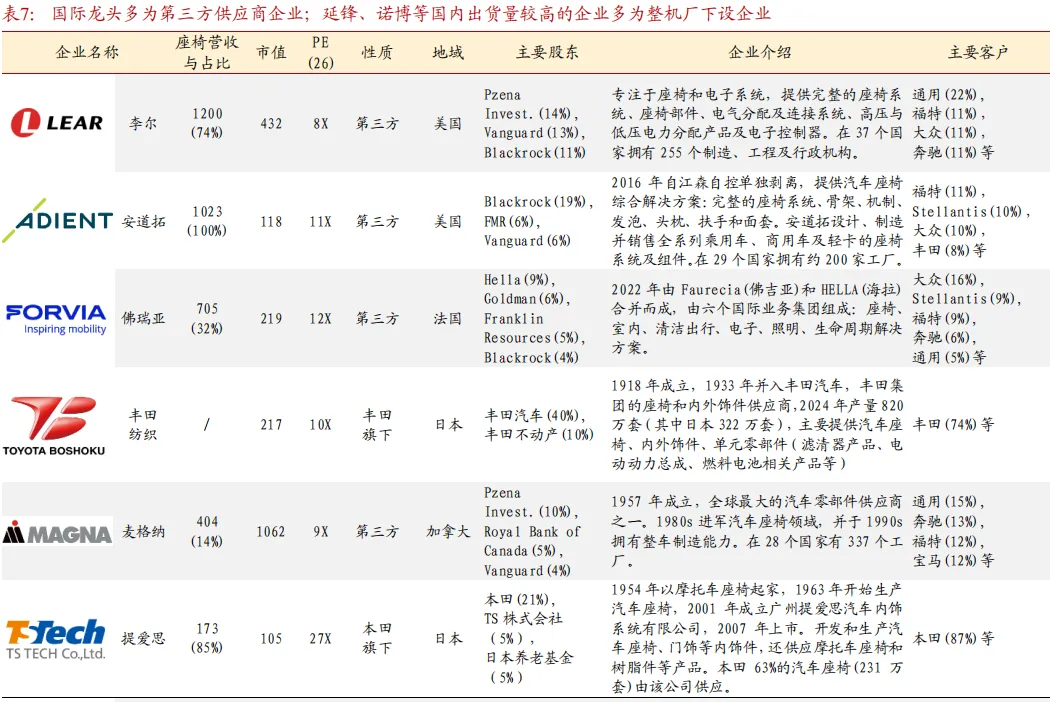Click the 企业介绍 column header
1050x702 pixels.
tap(760, 52)
